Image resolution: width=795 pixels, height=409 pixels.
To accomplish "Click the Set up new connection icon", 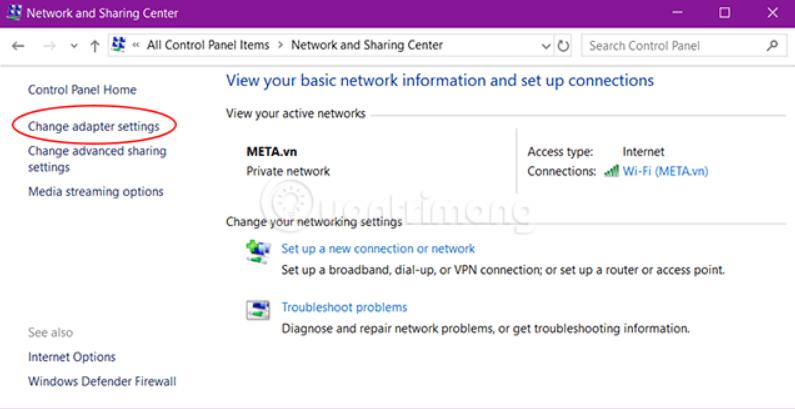I will click(258, 251).
